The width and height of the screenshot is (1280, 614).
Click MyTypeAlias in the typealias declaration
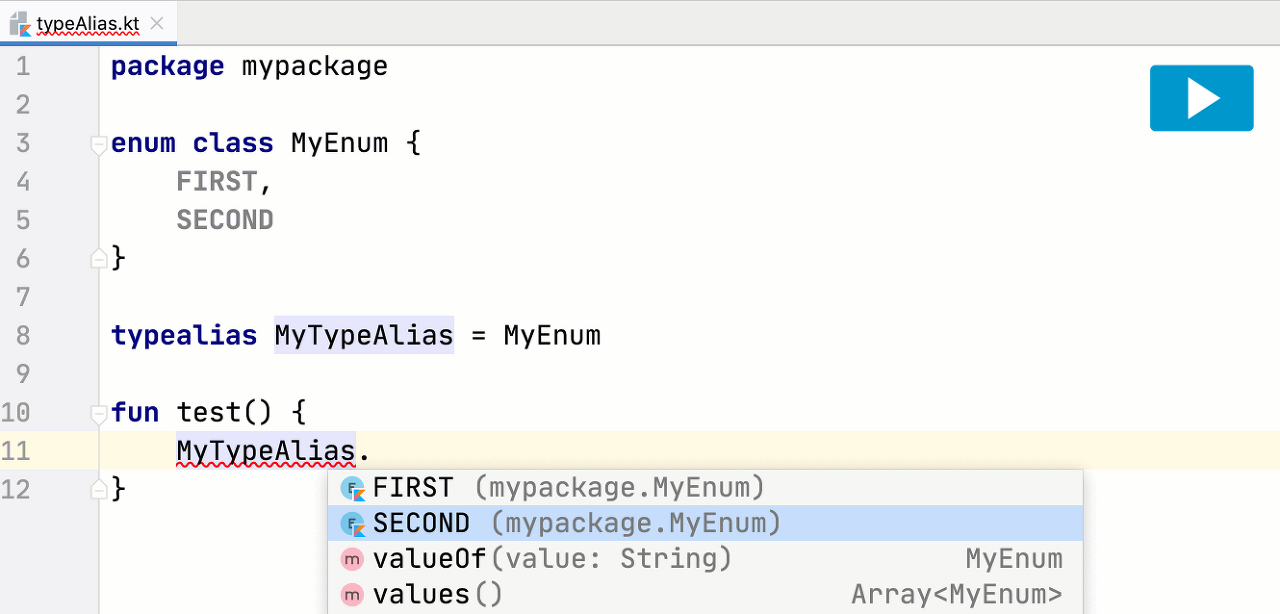[x=364, y=335]
